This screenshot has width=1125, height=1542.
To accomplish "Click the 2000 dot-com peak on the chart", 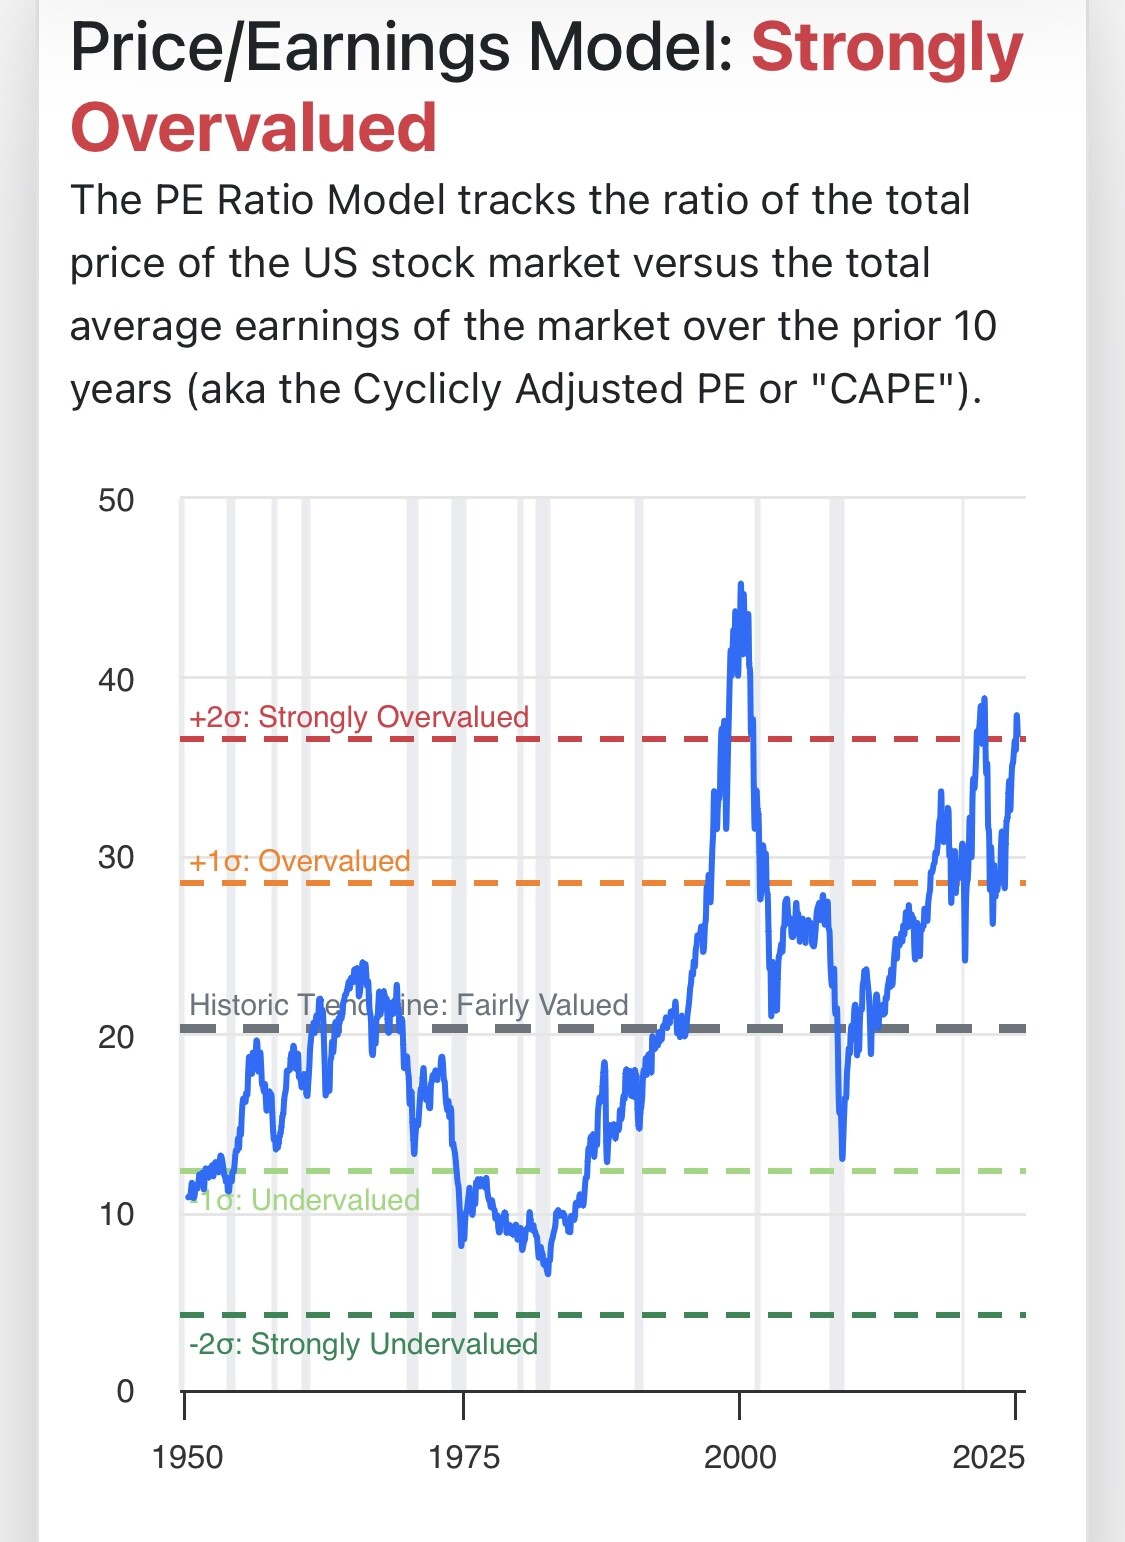I will [740, 584].
